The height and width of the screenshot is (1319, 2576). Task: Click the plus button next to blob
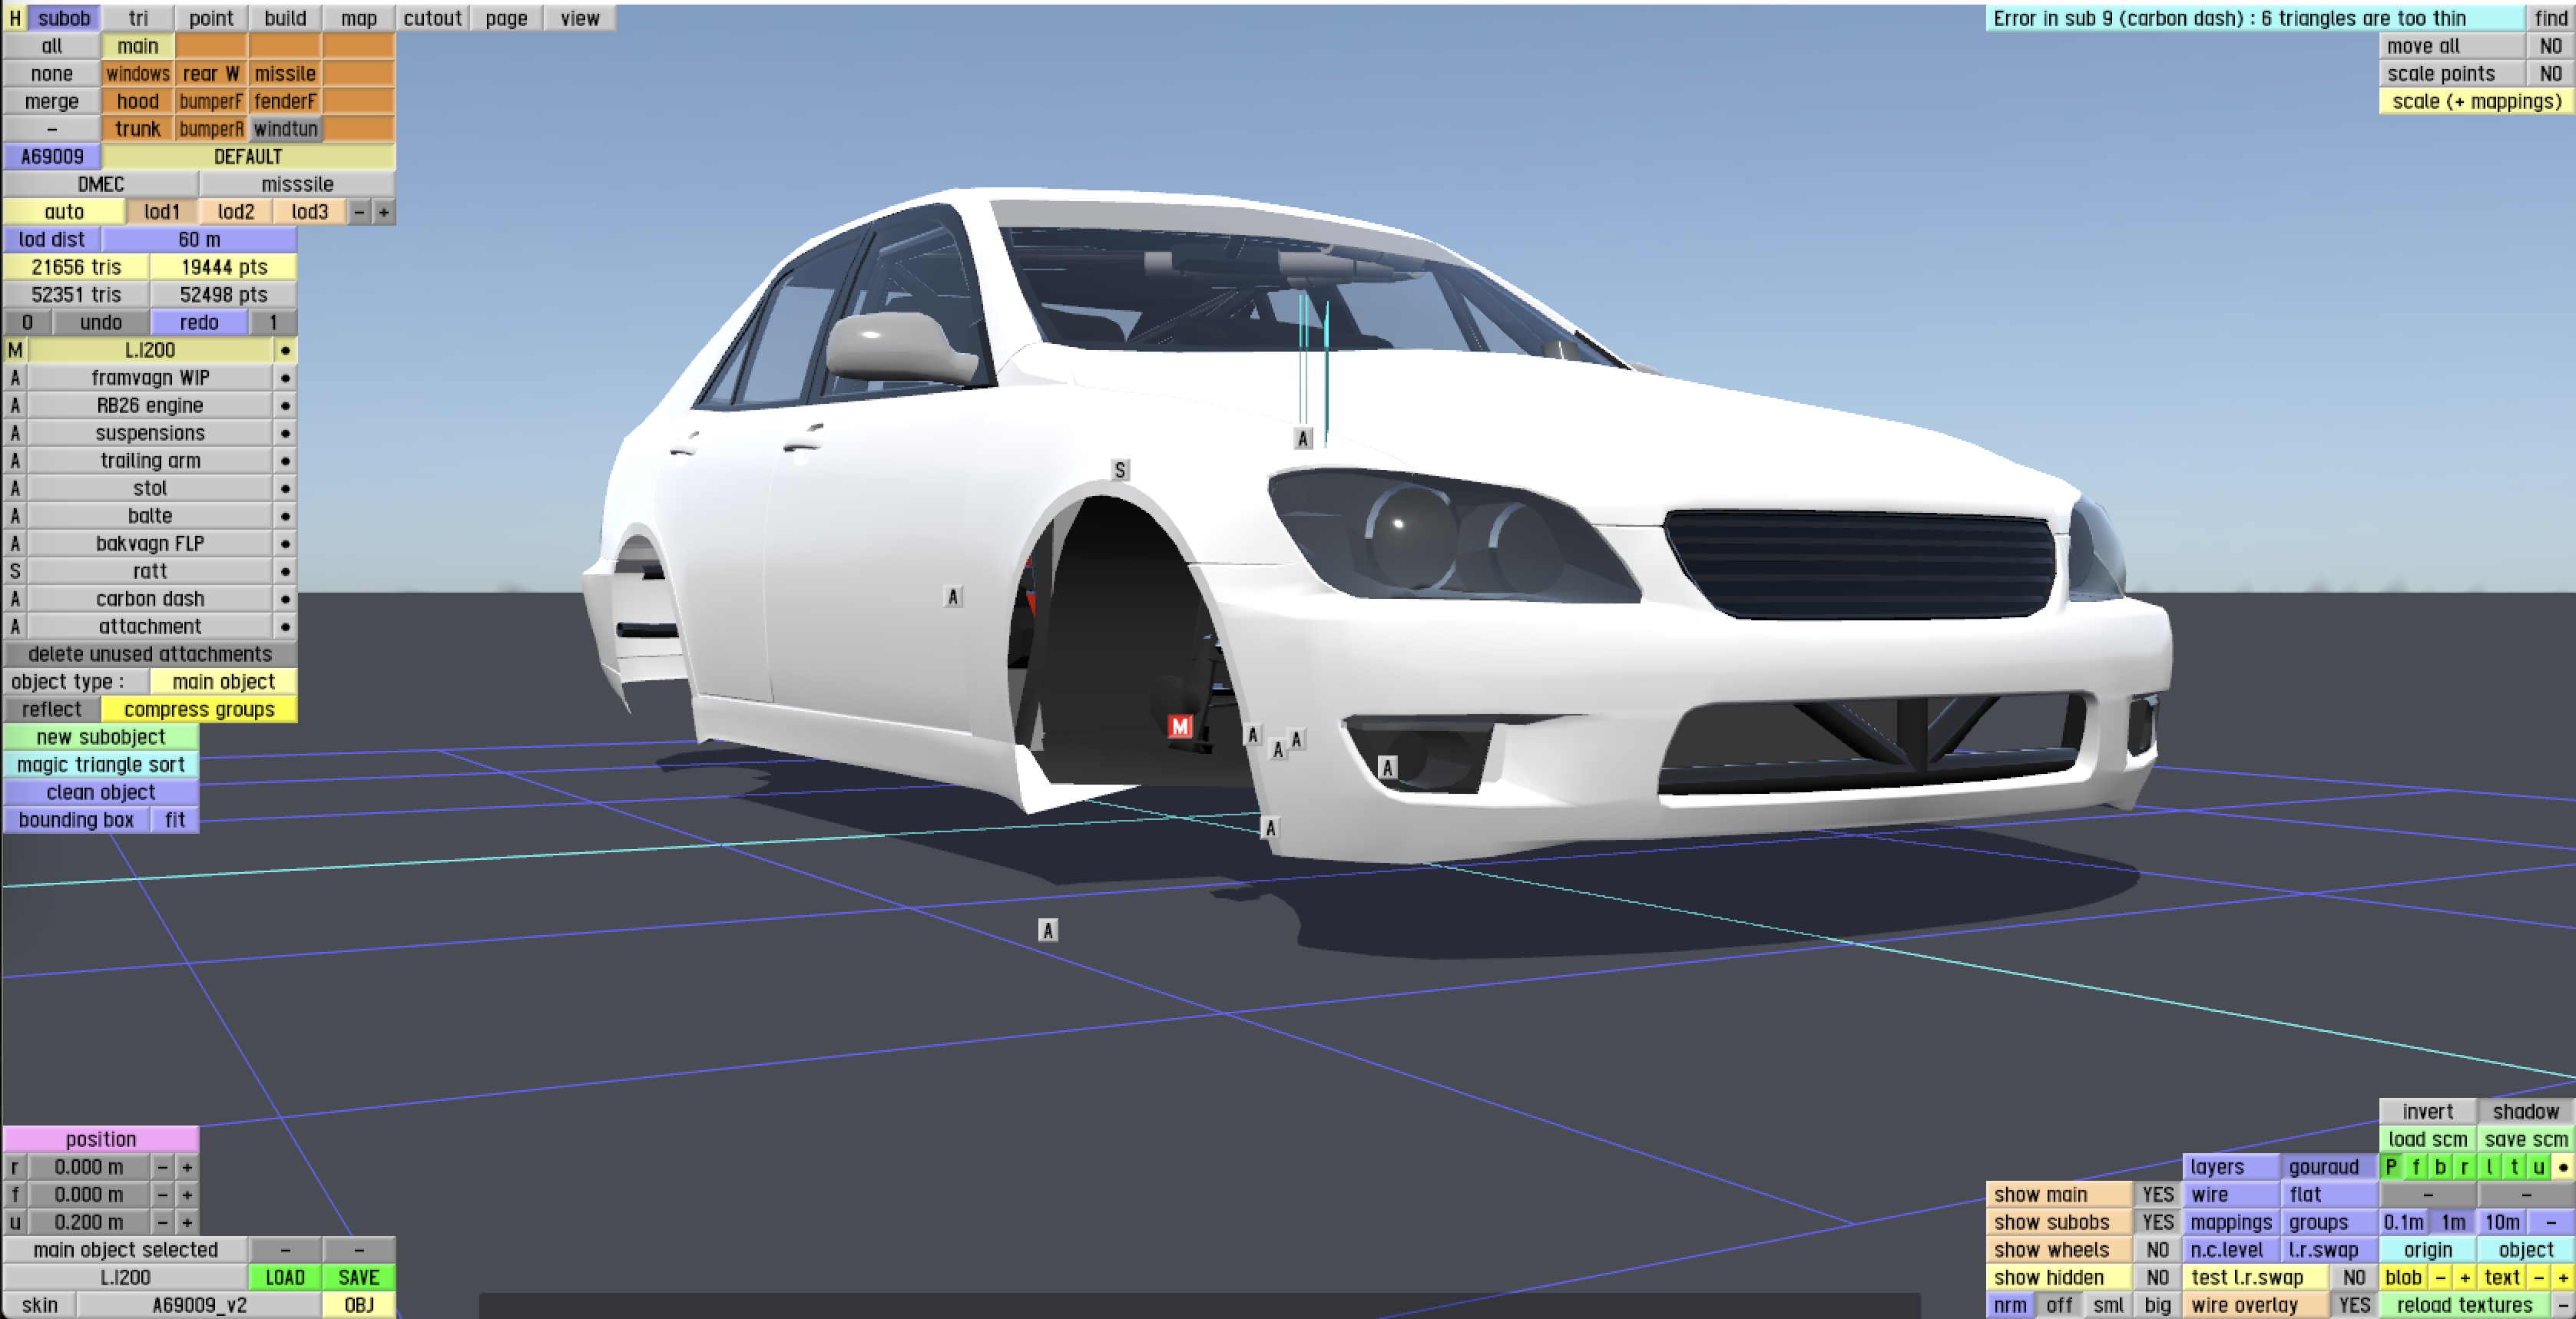[x=2465, y=1278]
